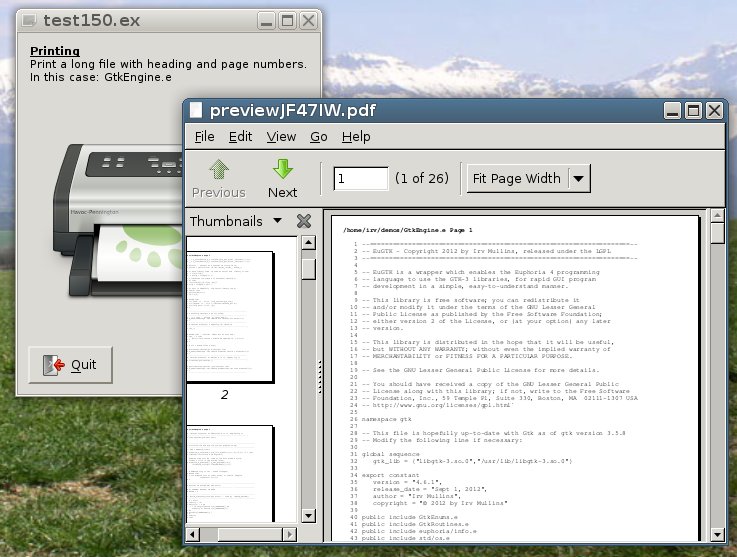
Task: Expand the Thumbnails sidebar selector
Action: [277, 221]
